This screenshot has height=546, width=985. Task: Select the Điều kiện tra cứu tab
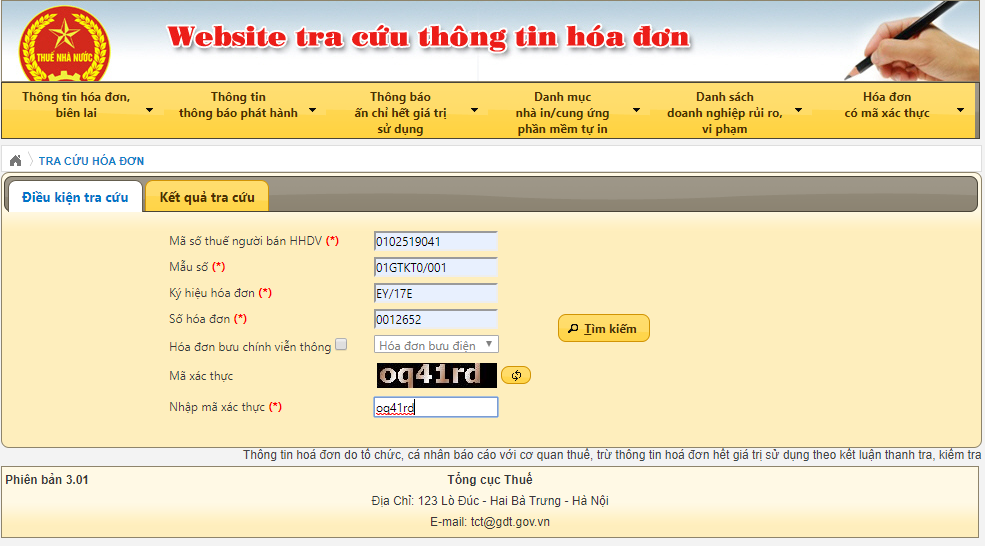[75, 197]
